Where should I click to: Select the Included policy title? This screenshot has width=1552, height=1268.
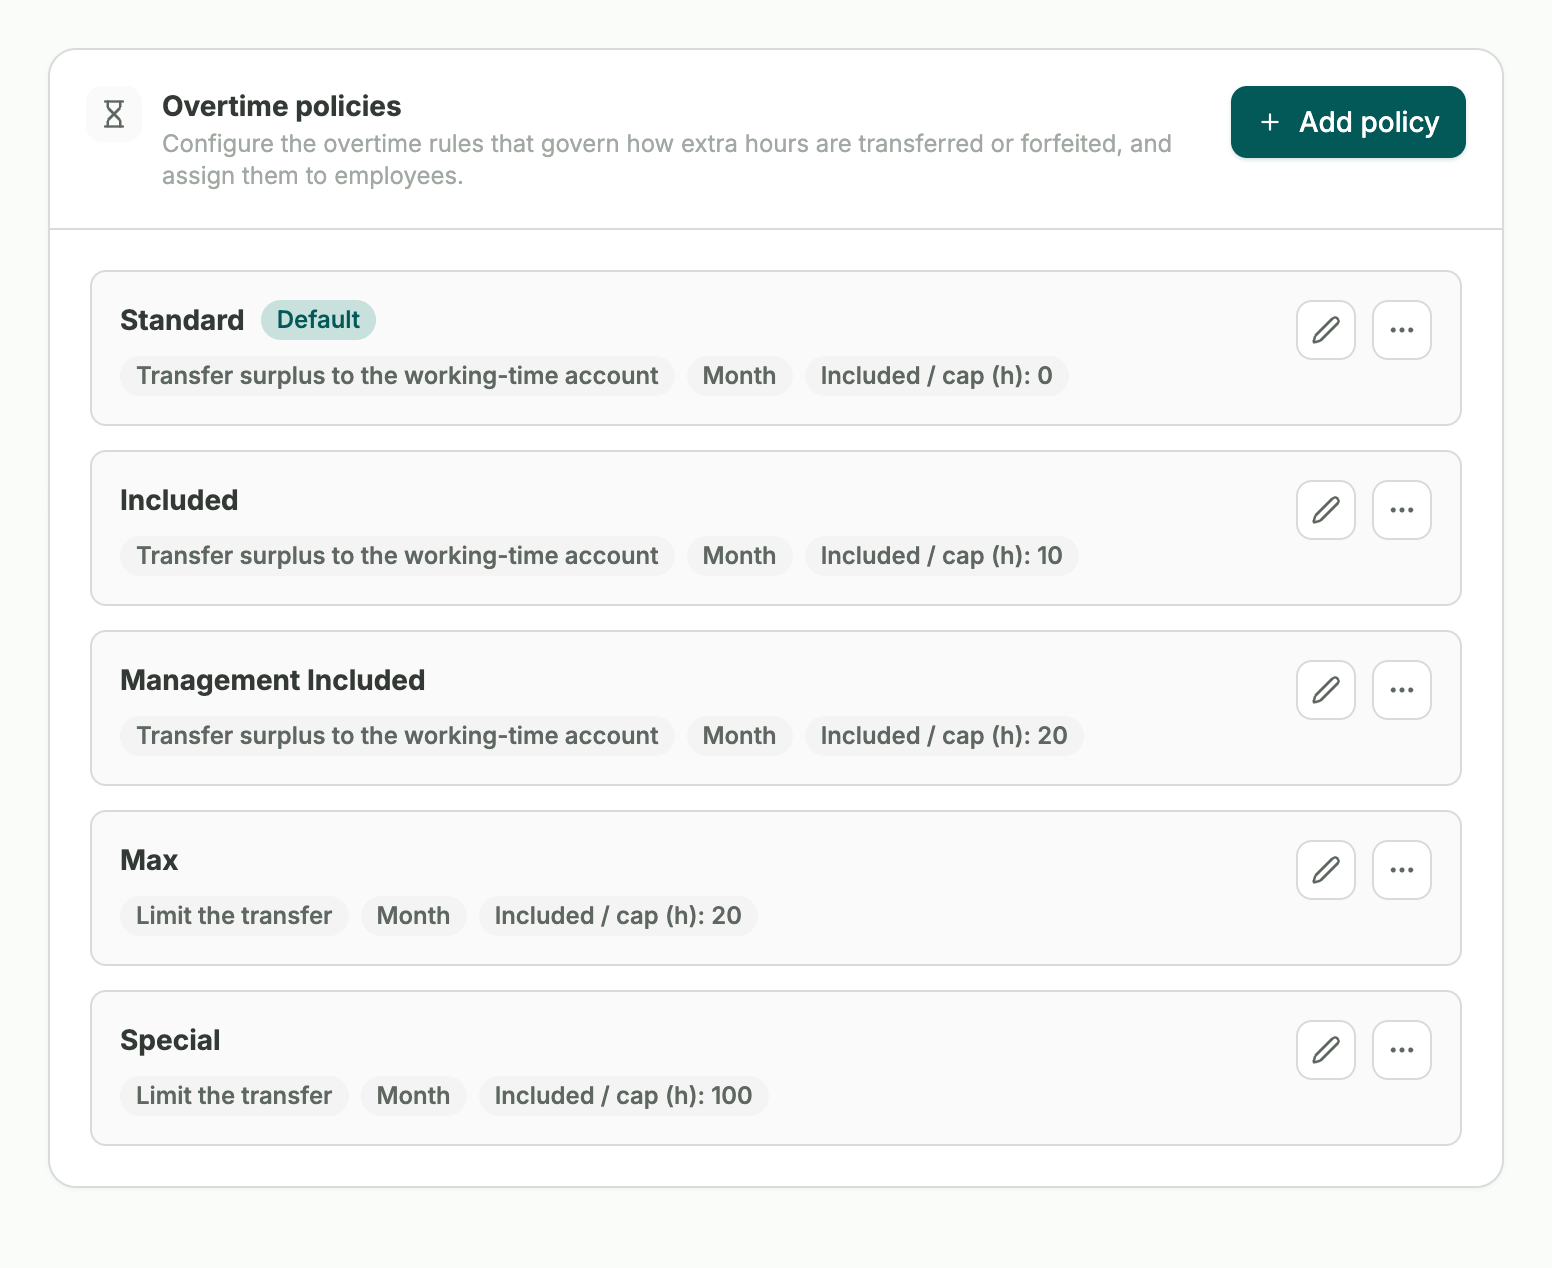point(179,500)
